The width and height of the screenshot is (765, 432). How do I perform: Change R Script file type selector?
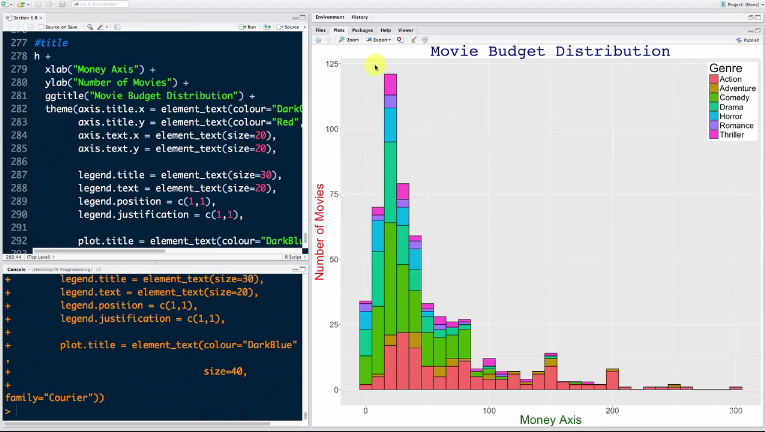[295, 257]
